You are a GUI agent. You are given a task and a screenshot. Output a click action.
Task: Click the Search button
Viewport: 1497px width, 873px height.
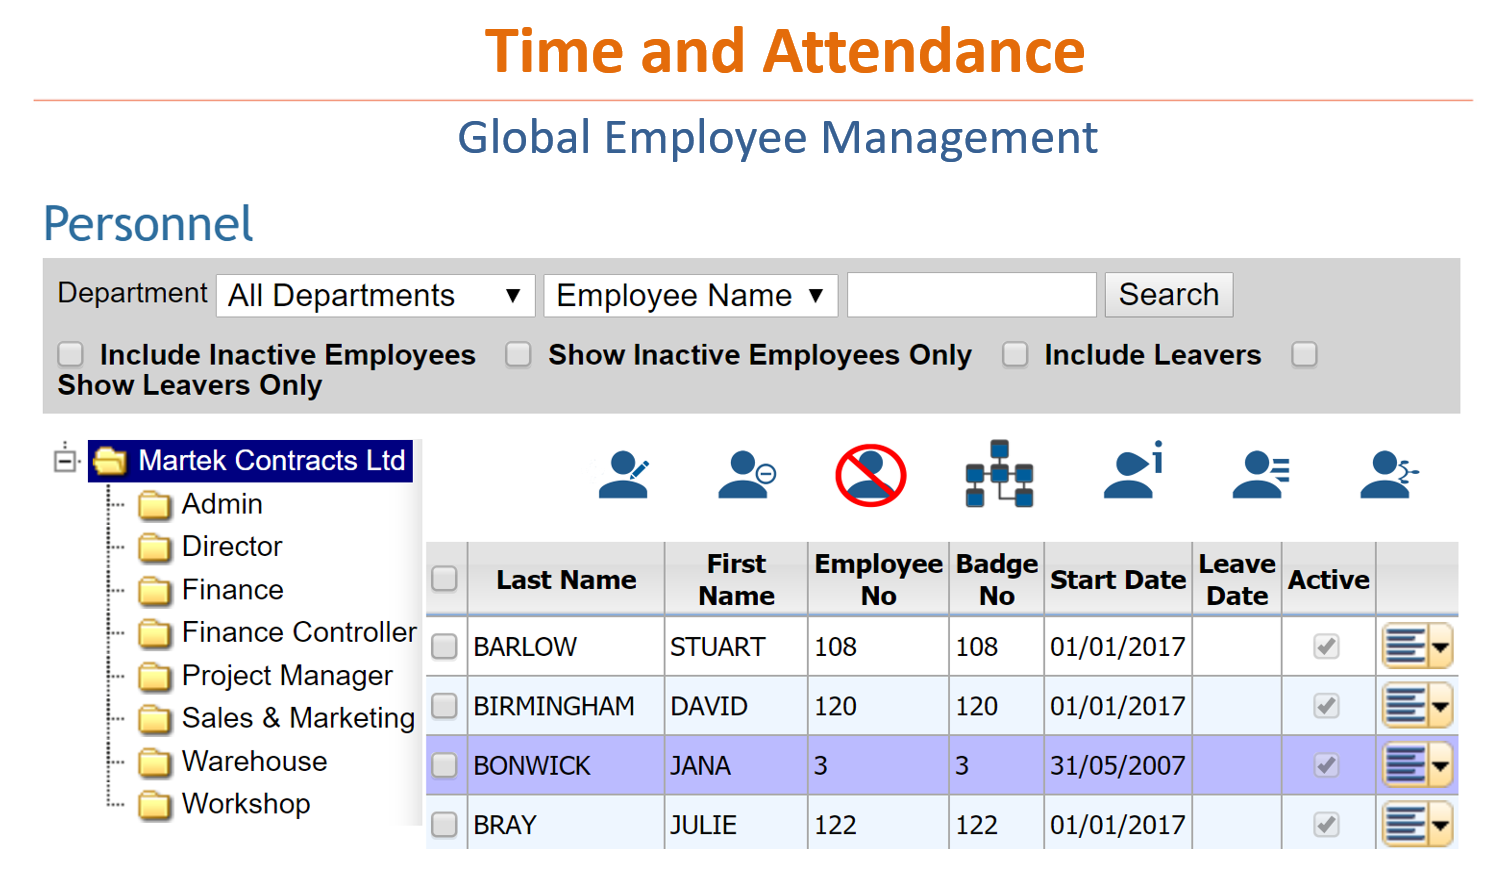coord(1168,294)
